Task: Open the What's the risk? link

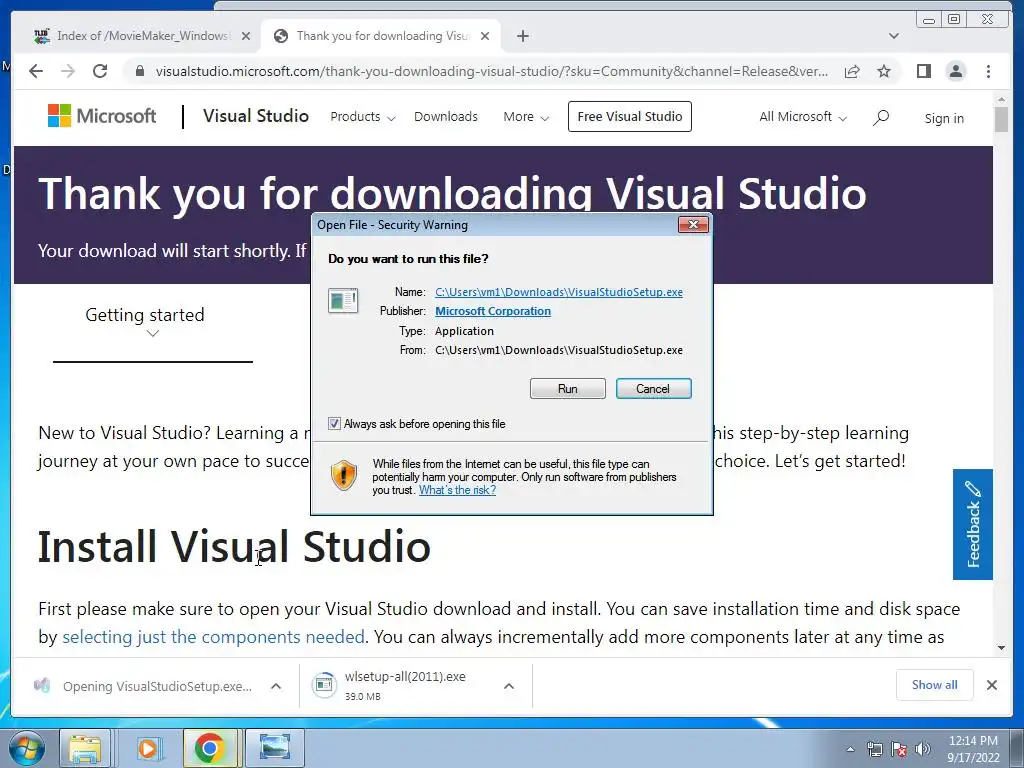Action: click(x=457, y=490)
